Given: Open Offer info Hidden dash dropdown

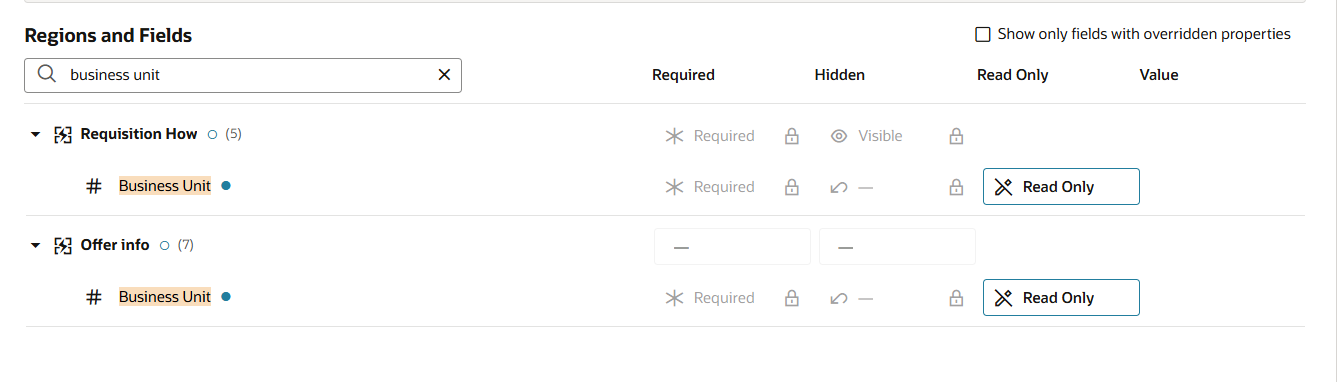Looking at the screenshot, I should click(897, 247).
